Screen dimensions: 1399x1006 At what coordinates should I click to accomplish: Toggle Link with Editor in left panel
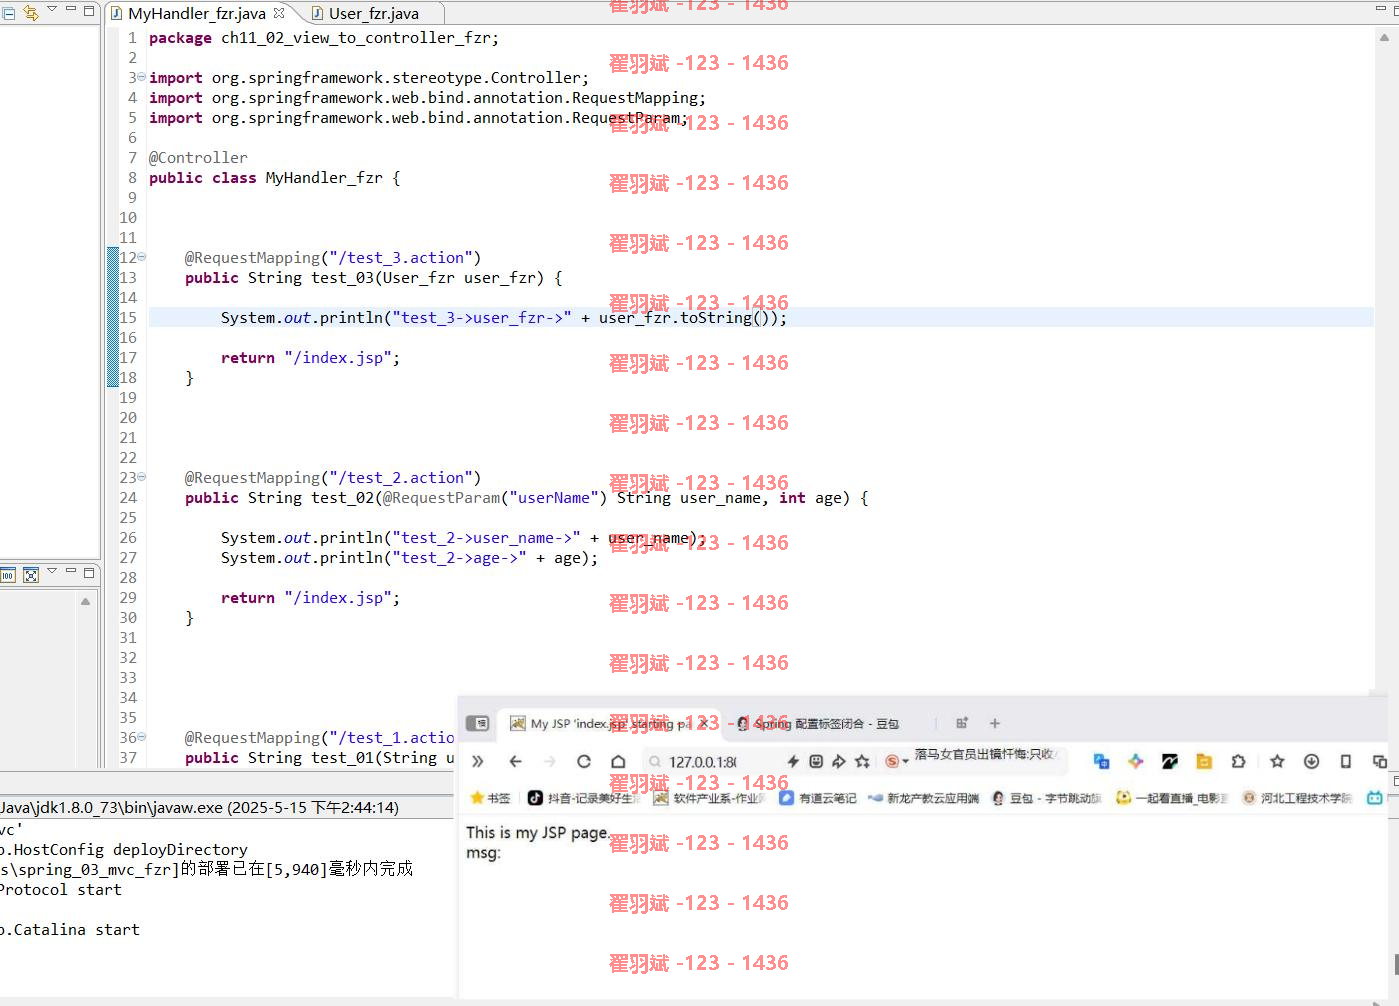pyautogui.click(x=30, y=13)
